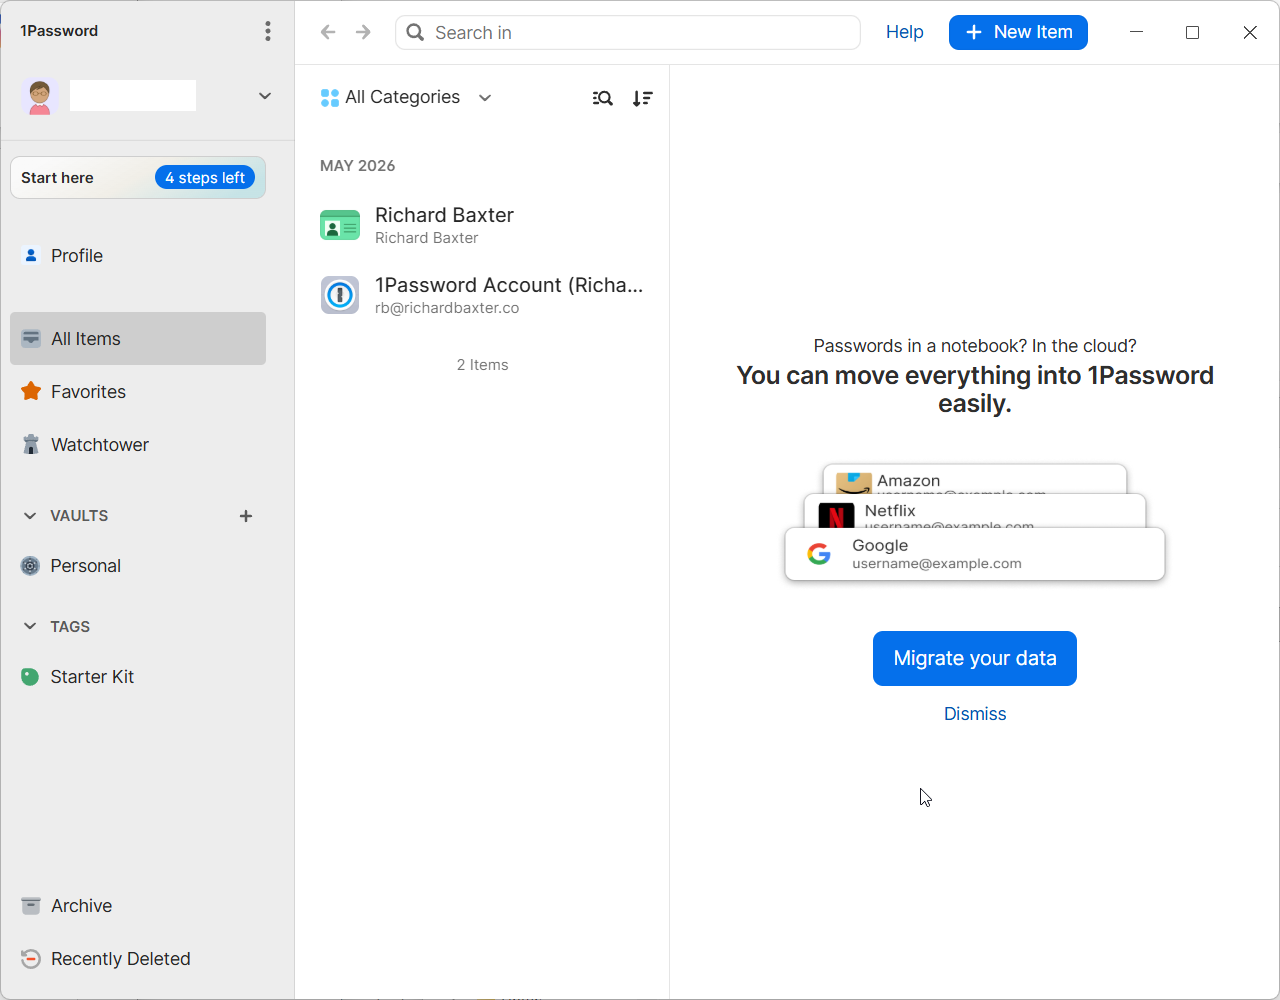Viewport: 1280px width, 1000px height.
Task: Select All Items in the sidebar
Action: click(x=138, y=339)
